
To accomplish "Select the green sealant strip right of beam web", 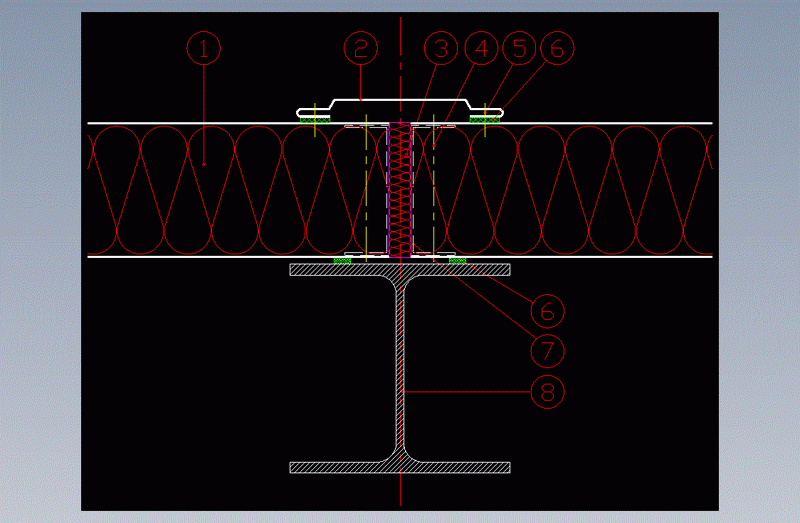I will [x=458, y=260].
